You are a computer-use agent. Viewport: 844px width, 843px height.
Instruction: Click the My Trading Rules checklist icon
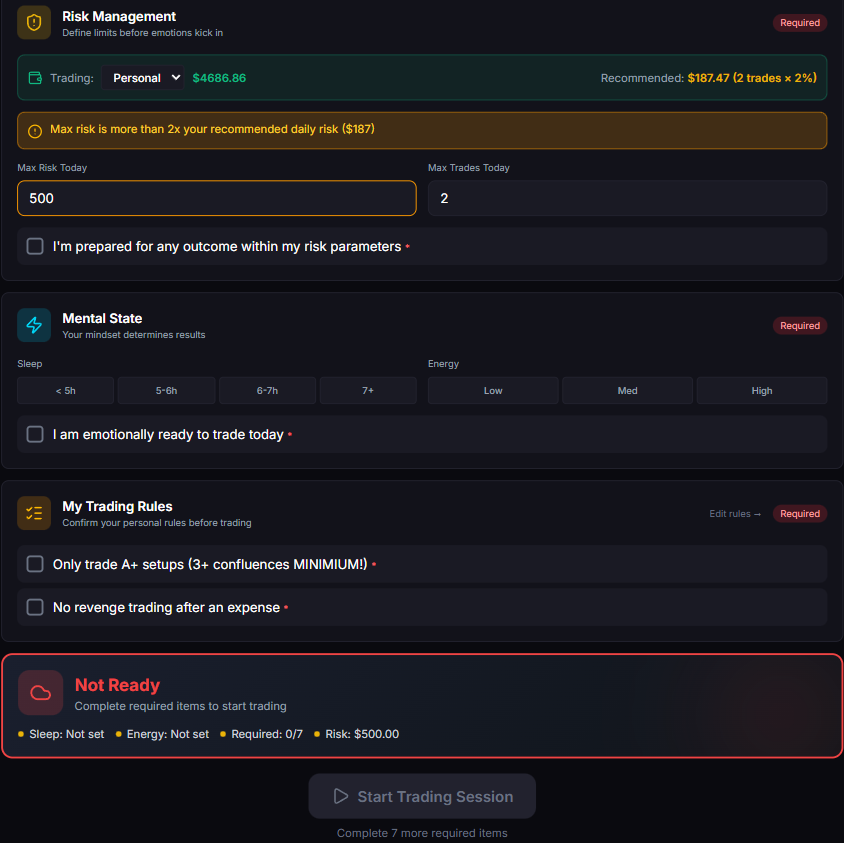pyautogui.click(x=34, y=513)
